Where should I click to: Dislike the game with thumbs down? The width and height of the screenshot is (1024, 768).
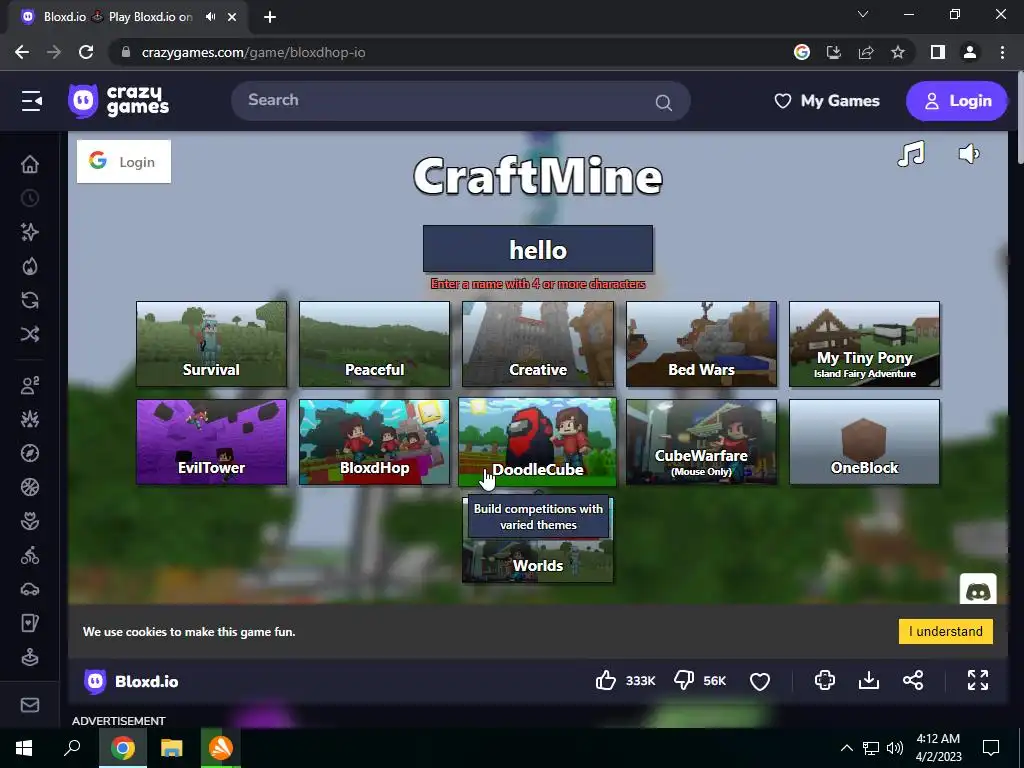(684, 680)
